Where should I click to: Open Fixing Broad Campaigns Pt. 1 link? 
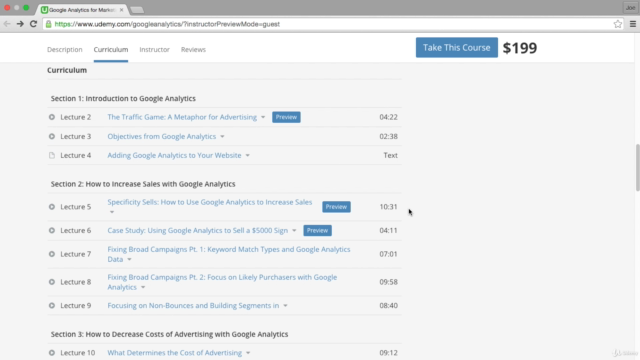point(229,254)
